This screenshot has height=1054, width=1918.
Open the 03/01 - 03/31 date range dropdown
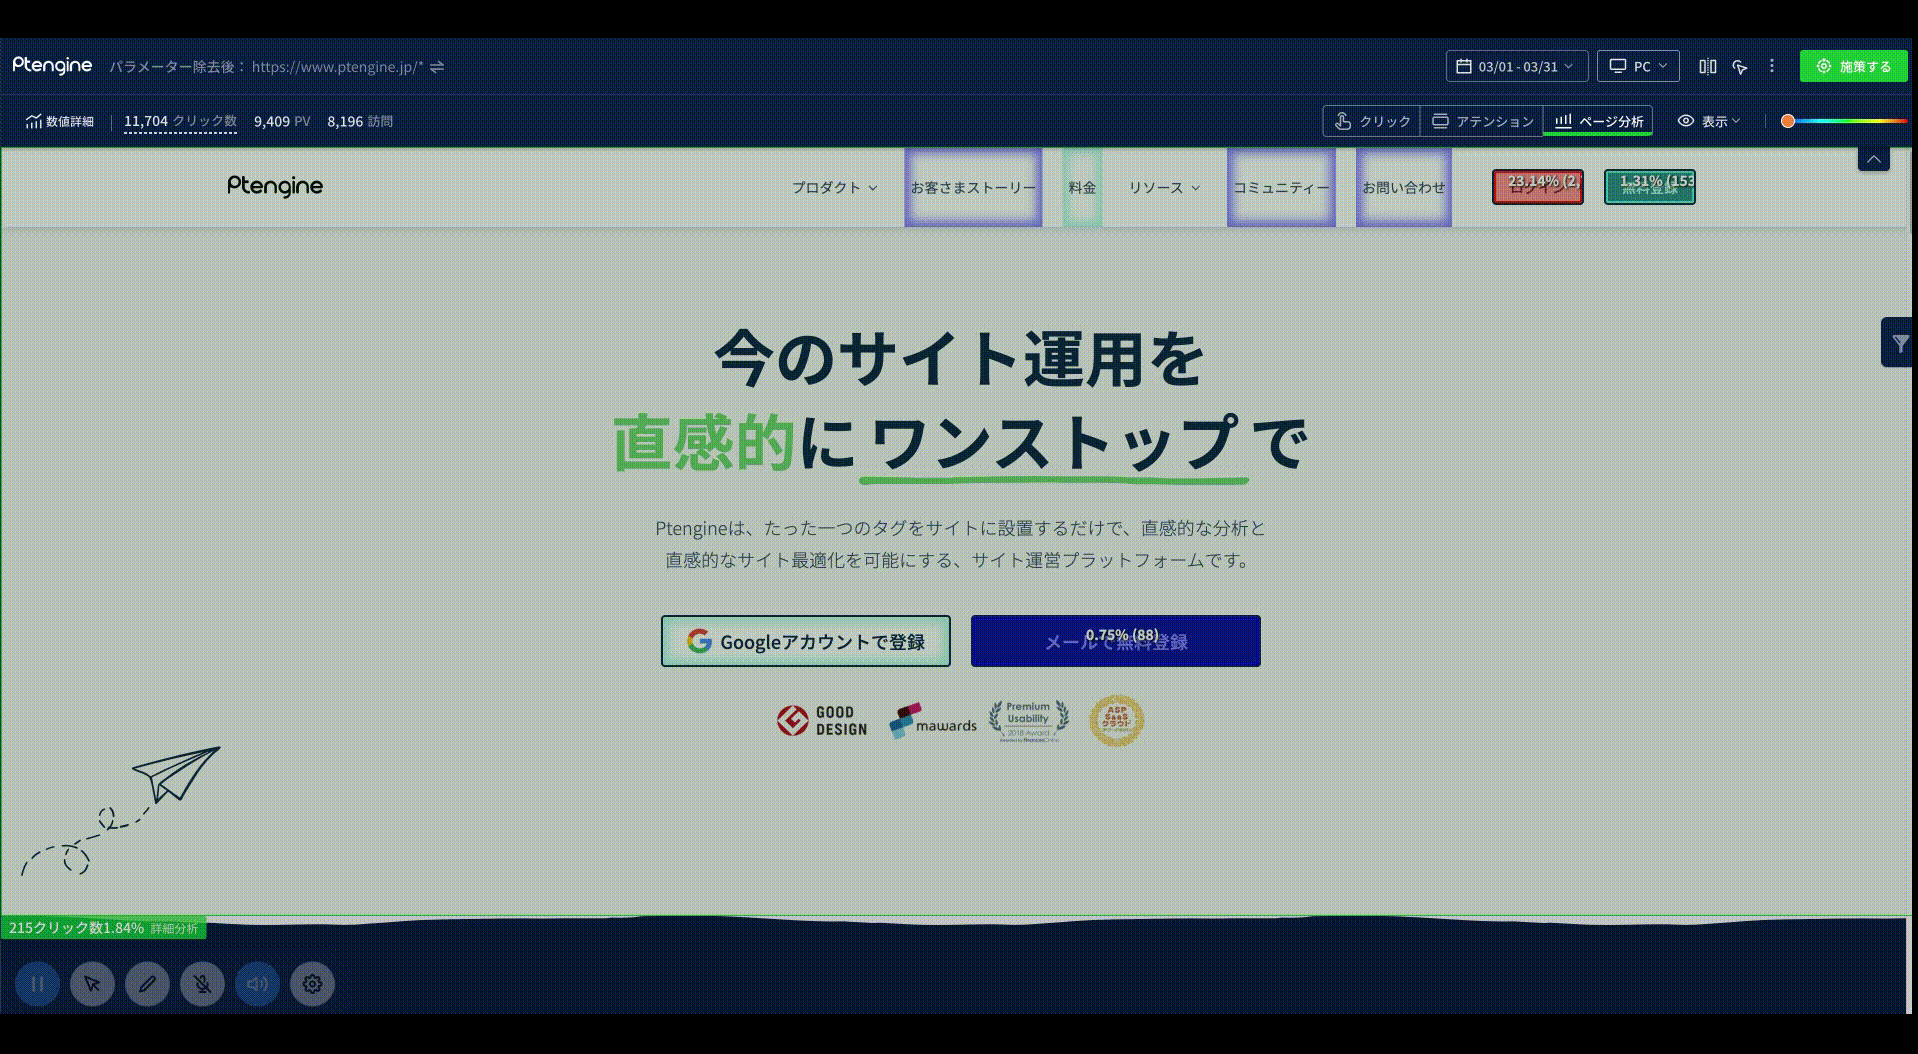point(1516,66)
